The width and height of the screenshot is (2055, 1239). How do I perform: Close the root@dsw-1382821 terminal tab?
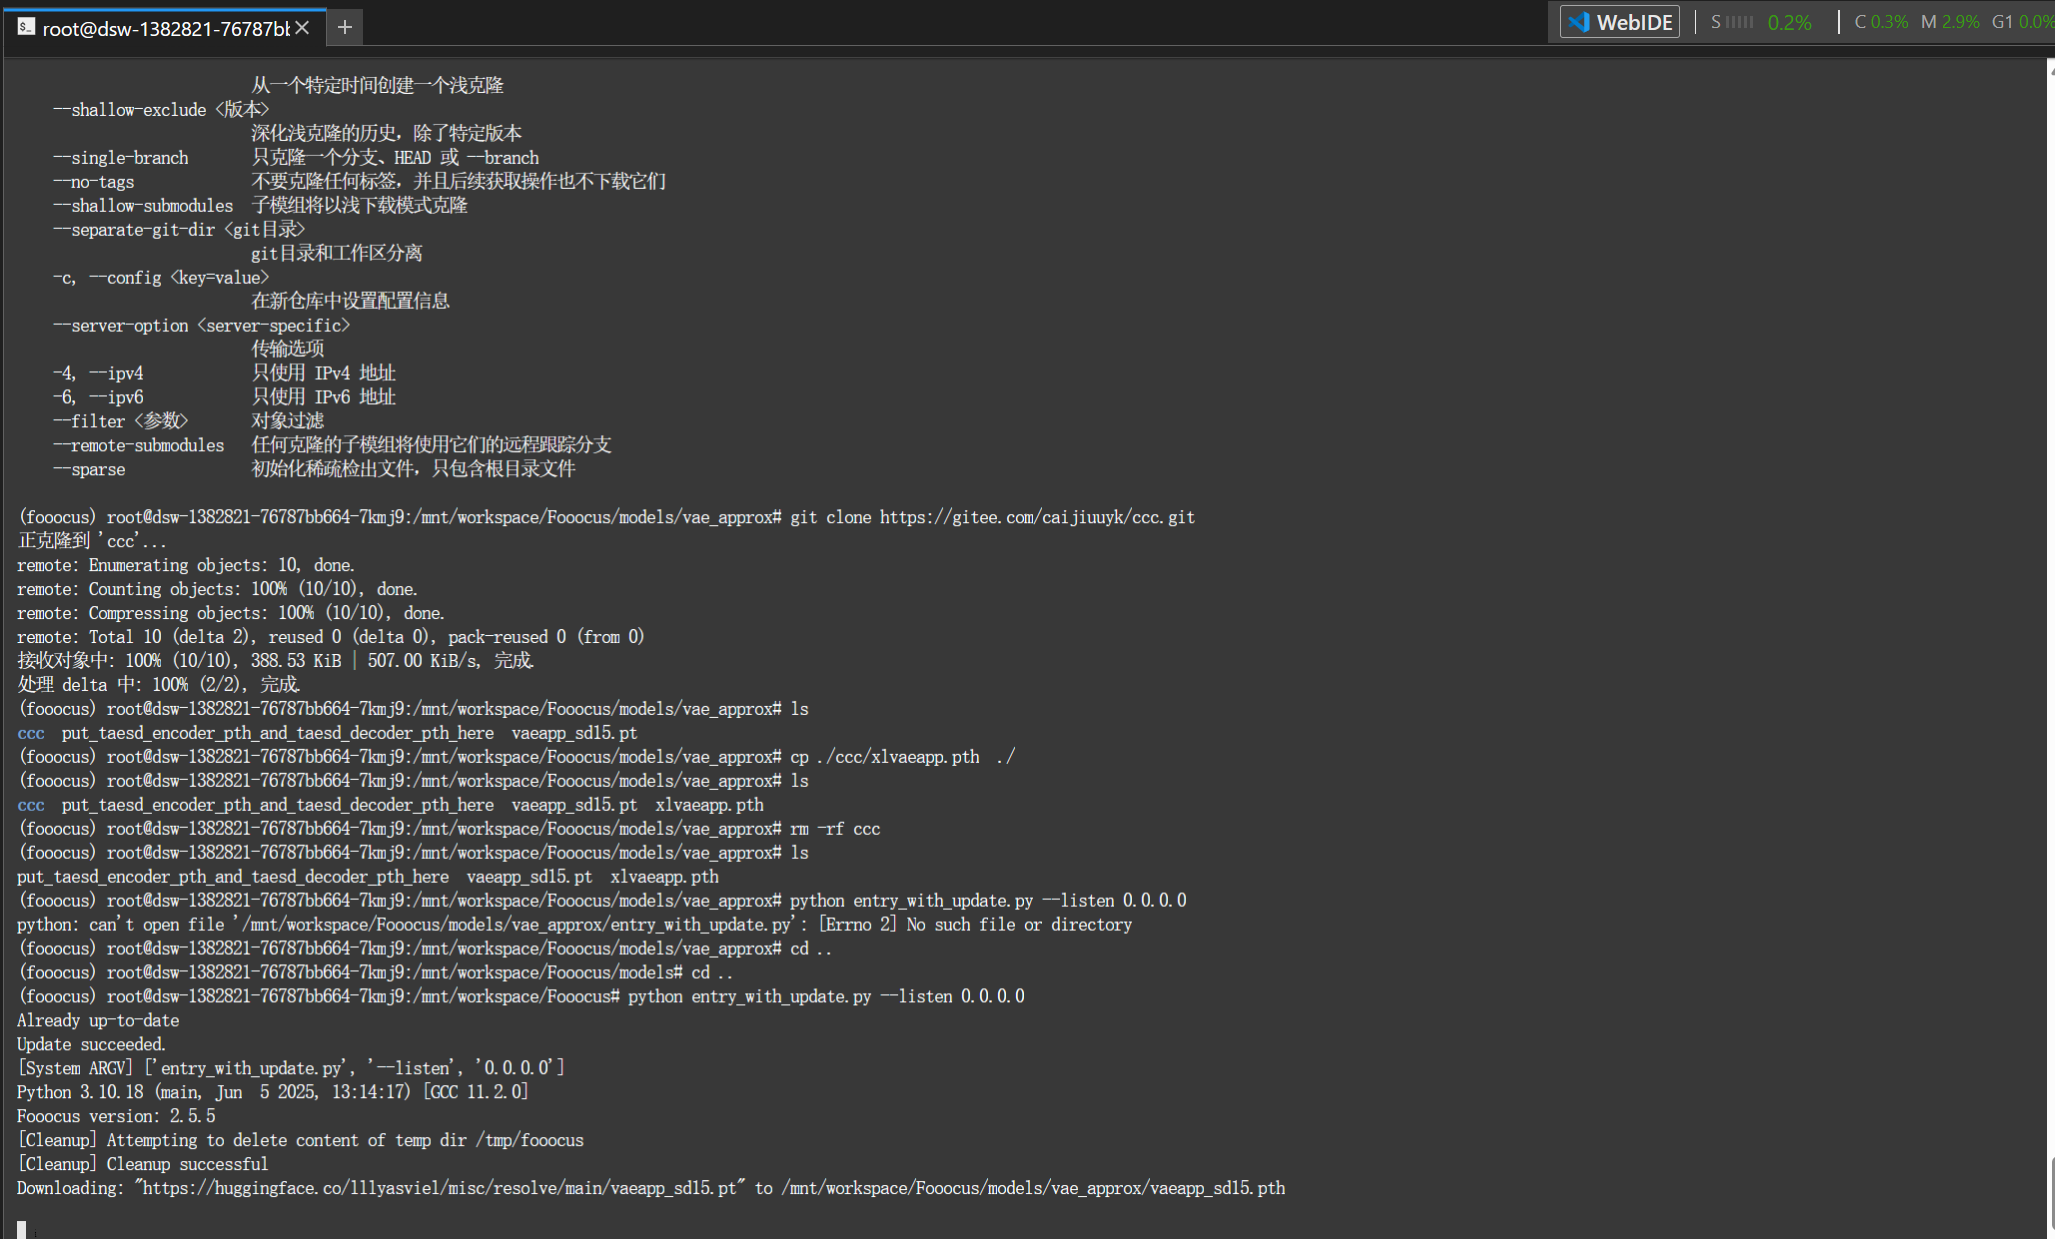tap(303, 27)
